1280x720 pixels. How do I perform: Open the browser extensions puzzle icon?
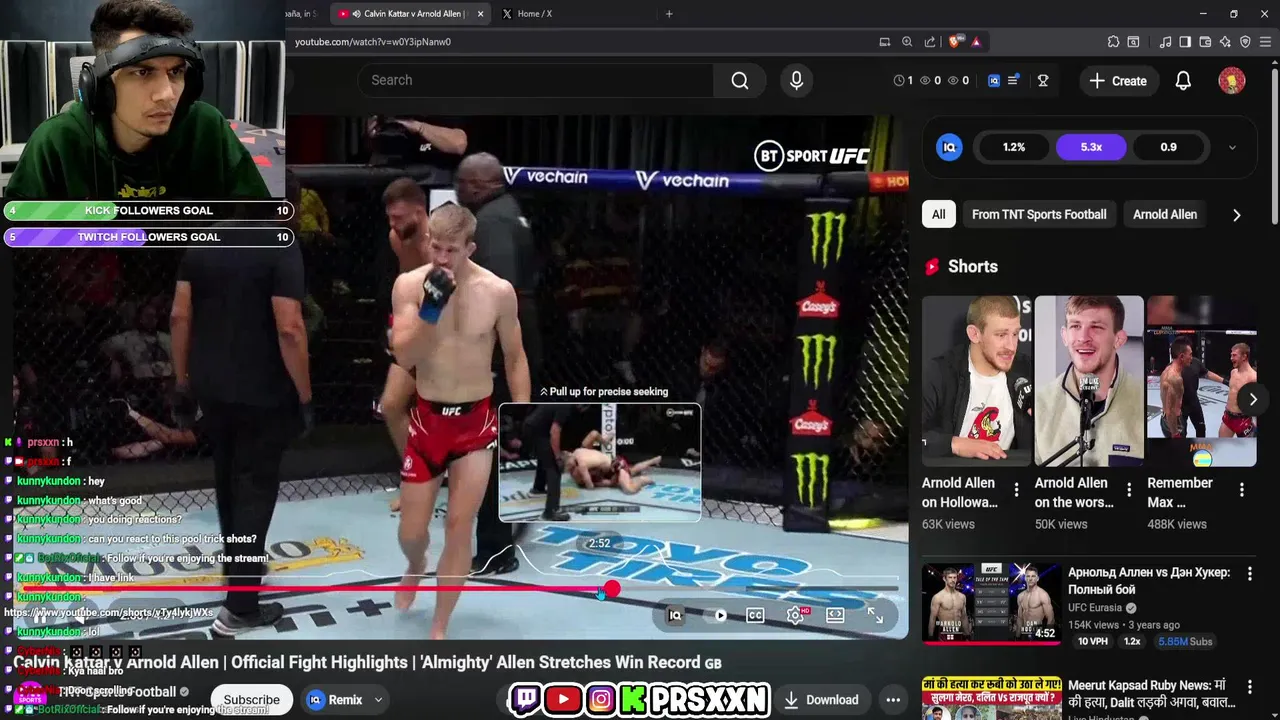click(1113, 42)
